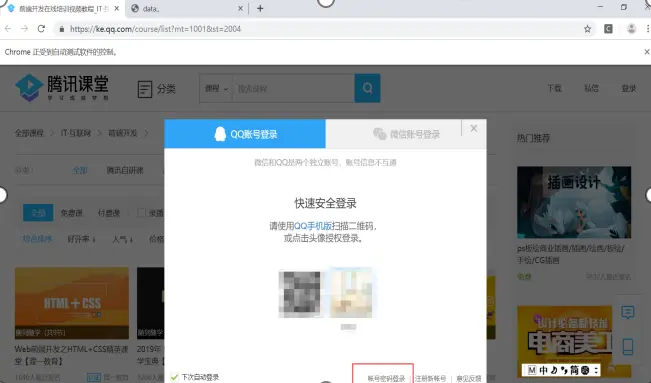
Task: Click 下载 in the site header
Action: coord(554,88)
